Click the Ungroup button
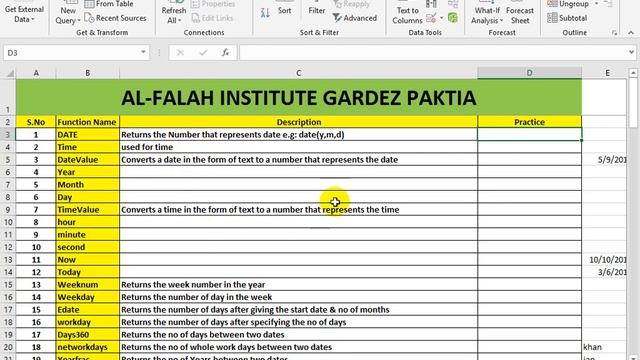The width and height of the screenshot is (640, 360). [x=569, y=4]
